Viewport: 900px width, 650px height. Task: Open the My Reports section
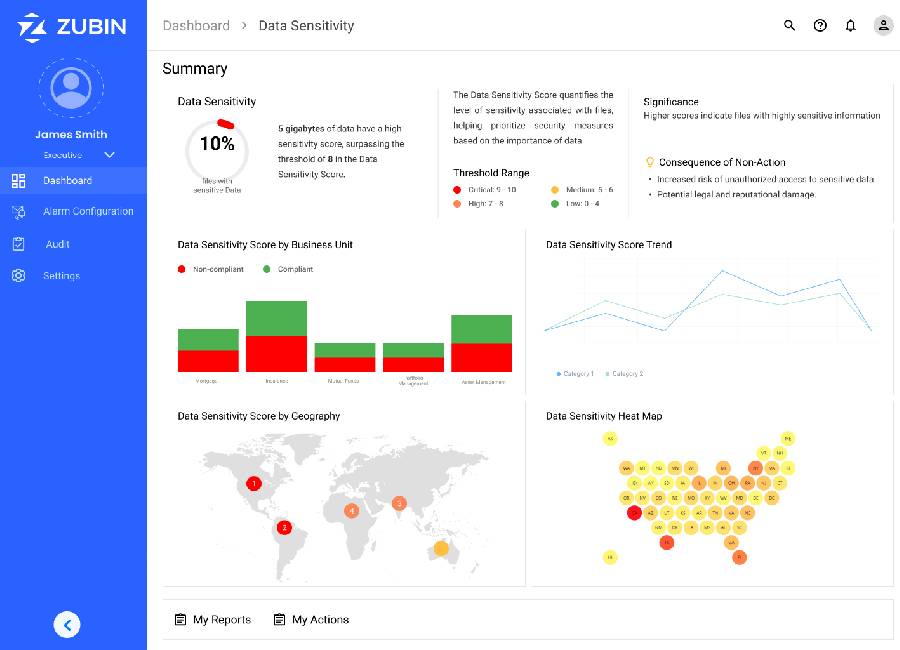(x=213, y=620)
